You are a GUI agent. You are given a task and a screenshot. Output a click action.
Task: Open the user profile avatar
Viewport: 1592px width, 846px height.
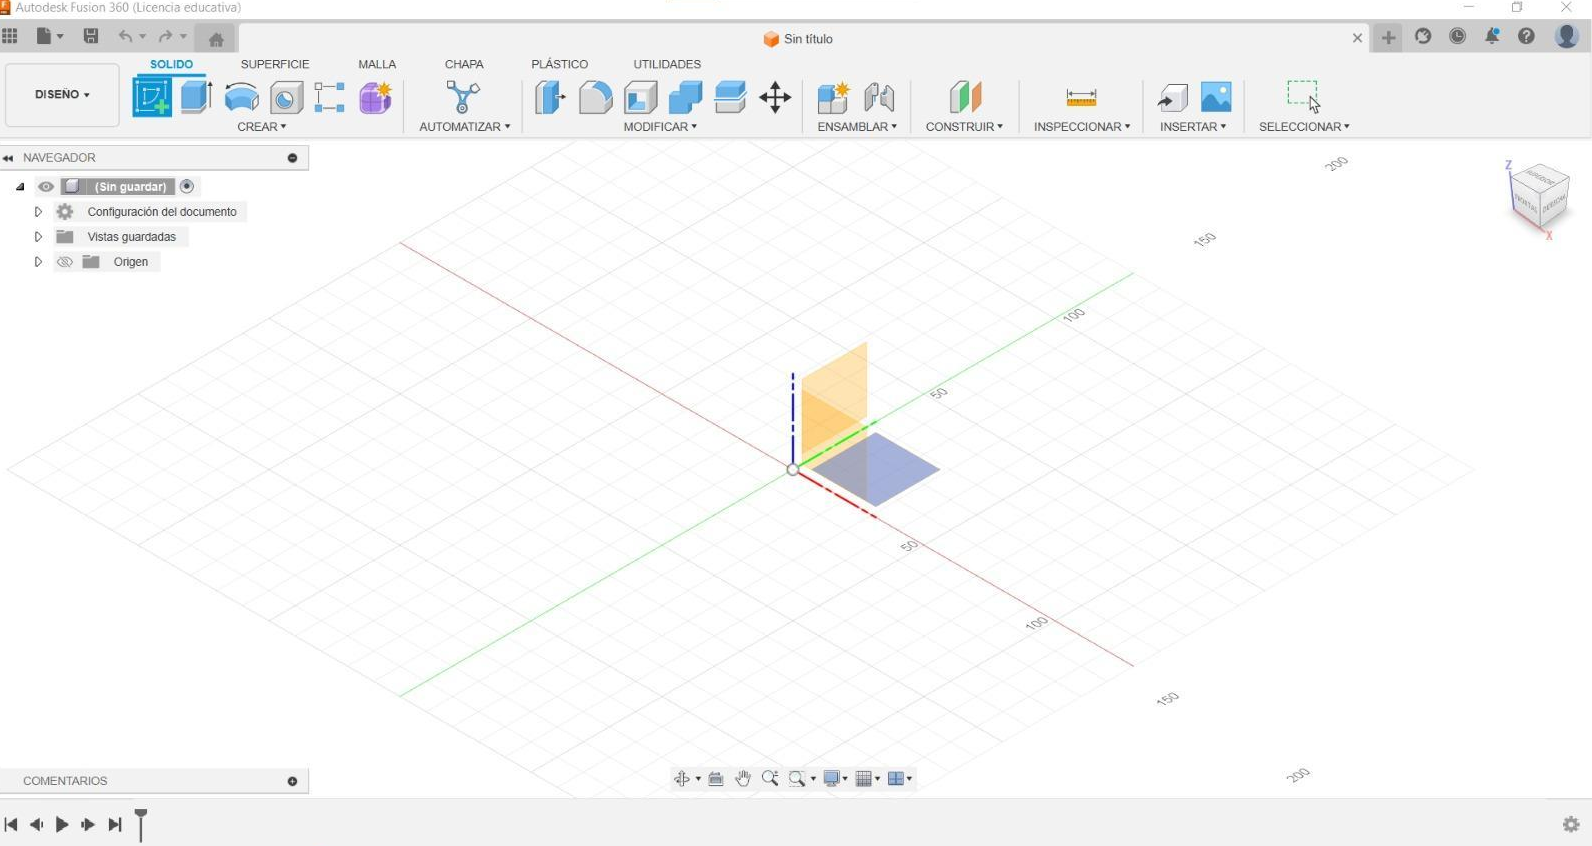coord(1567,37)
